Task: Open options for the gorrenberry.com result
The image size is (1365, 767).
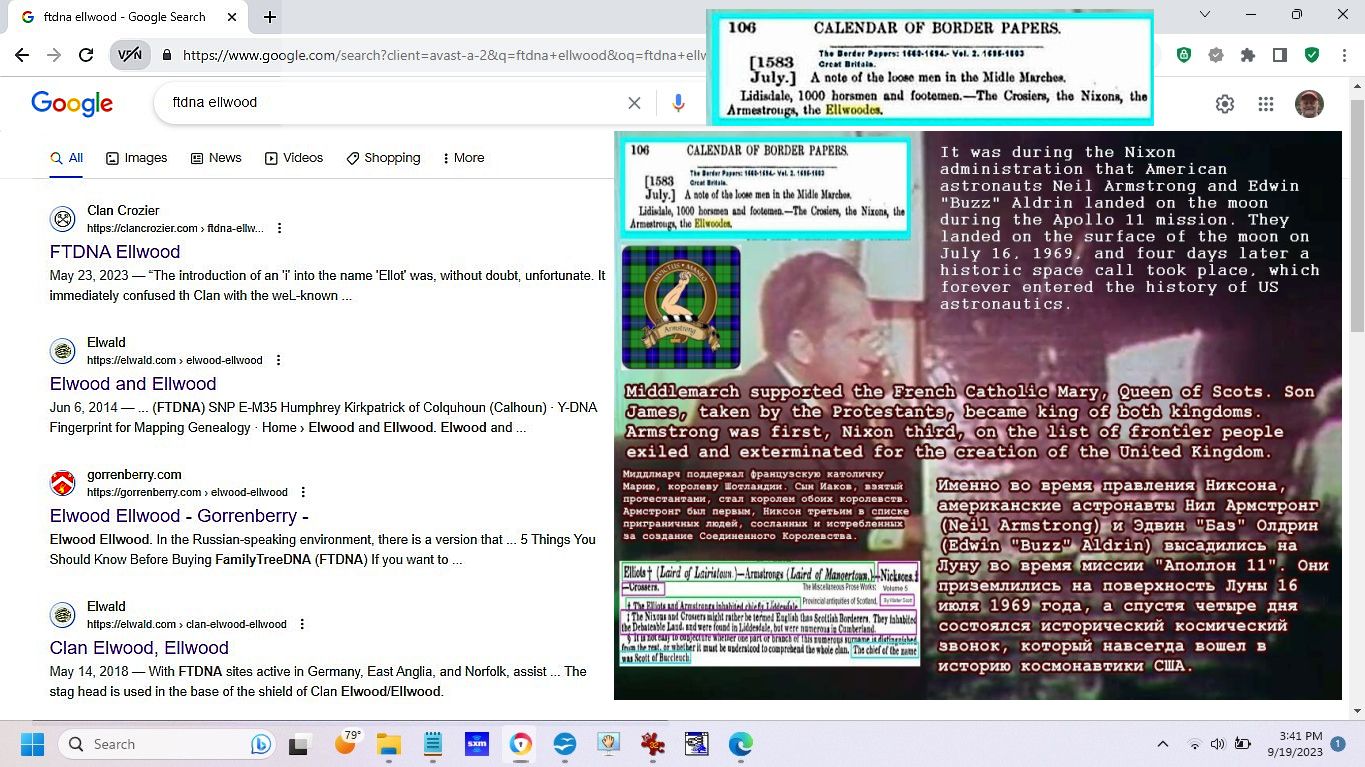Action: click(x=303, y=492)
